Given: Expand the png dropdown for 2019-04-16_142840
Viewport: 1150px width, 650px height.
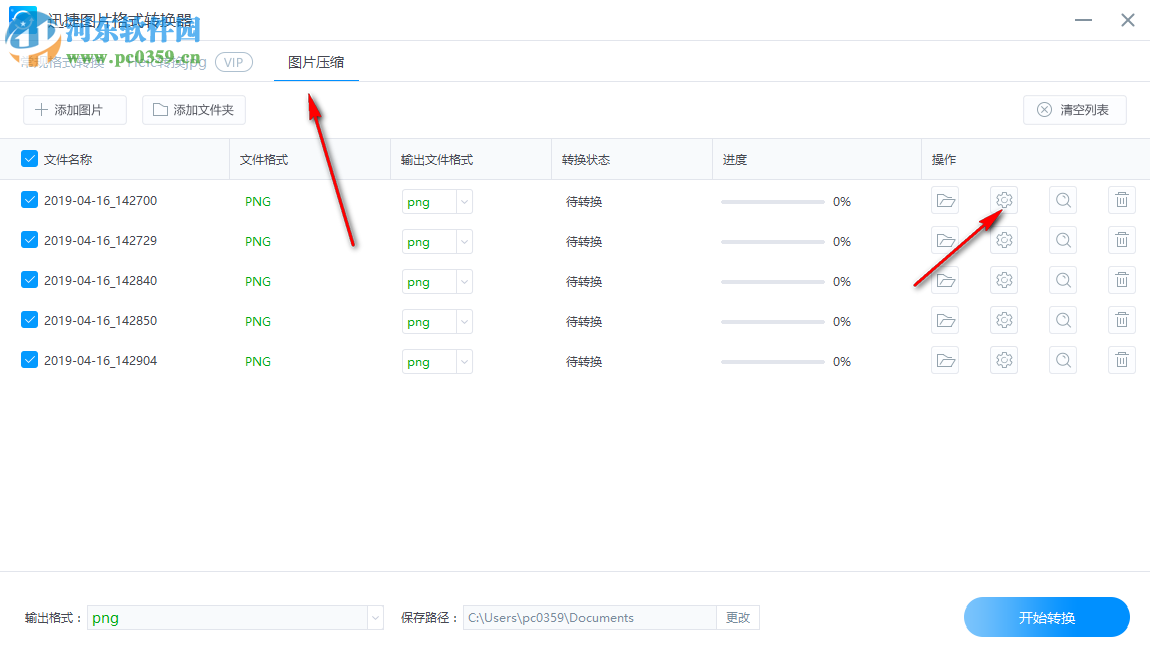Looking at the screenshot, I should 462,281.
